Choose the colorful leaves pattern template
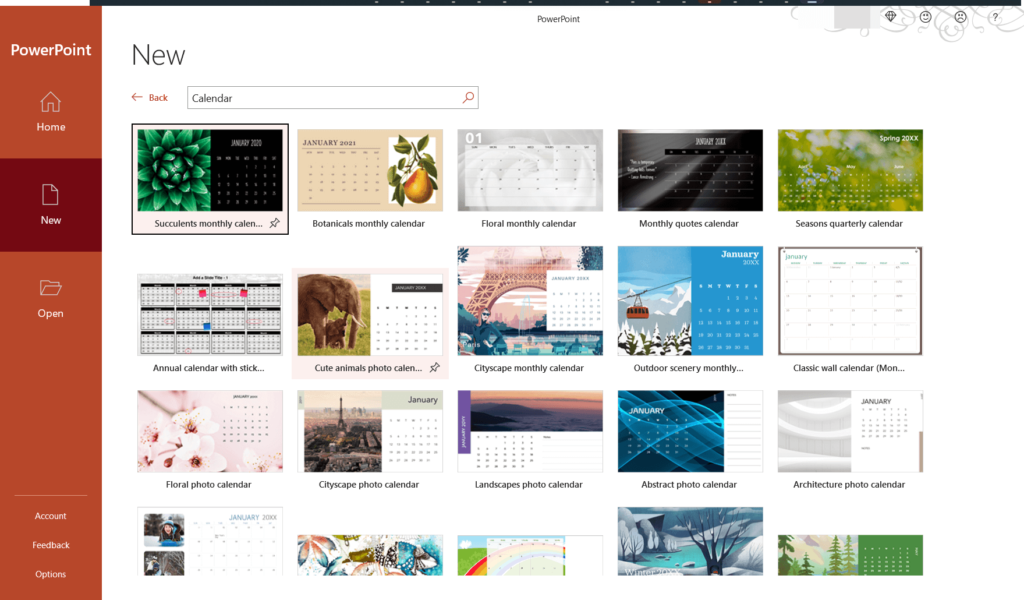The image size is (1024, 600). pyautogui.click(x=370, y=555)
